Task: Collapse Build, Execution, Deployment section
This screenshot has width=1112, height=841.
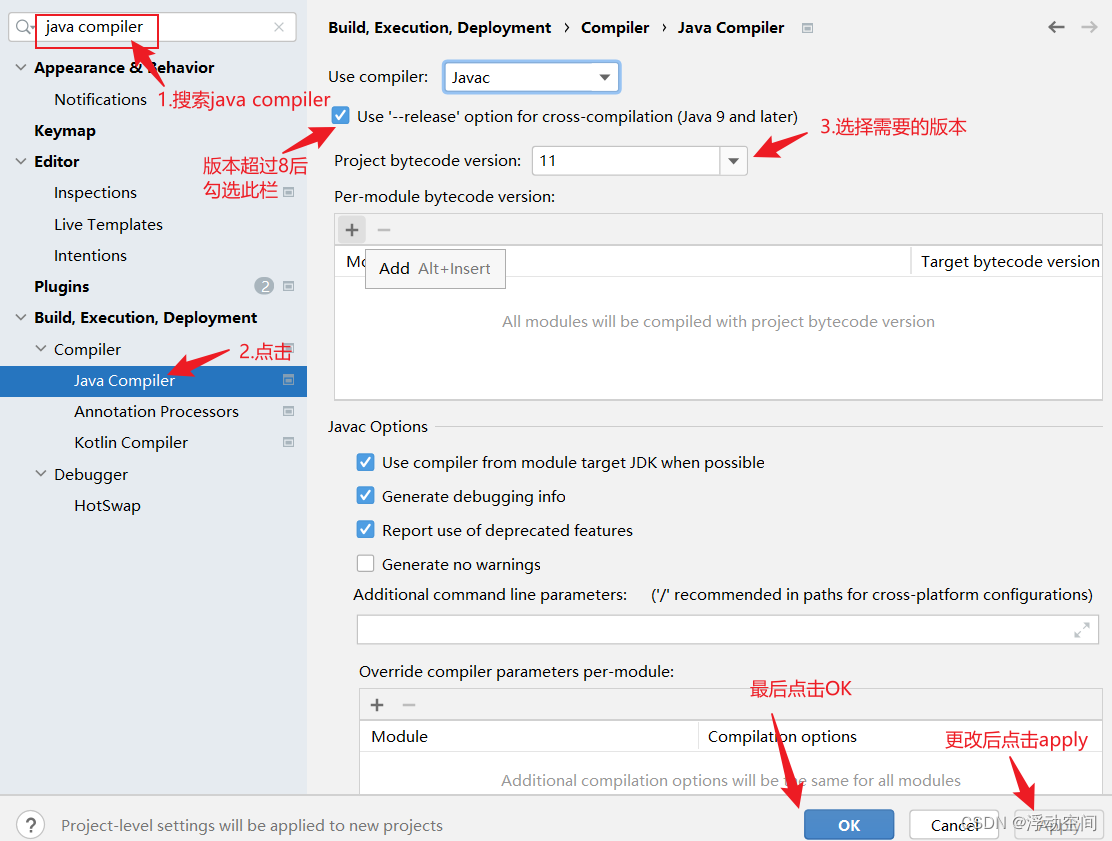Action: click(x=21, y=317)
